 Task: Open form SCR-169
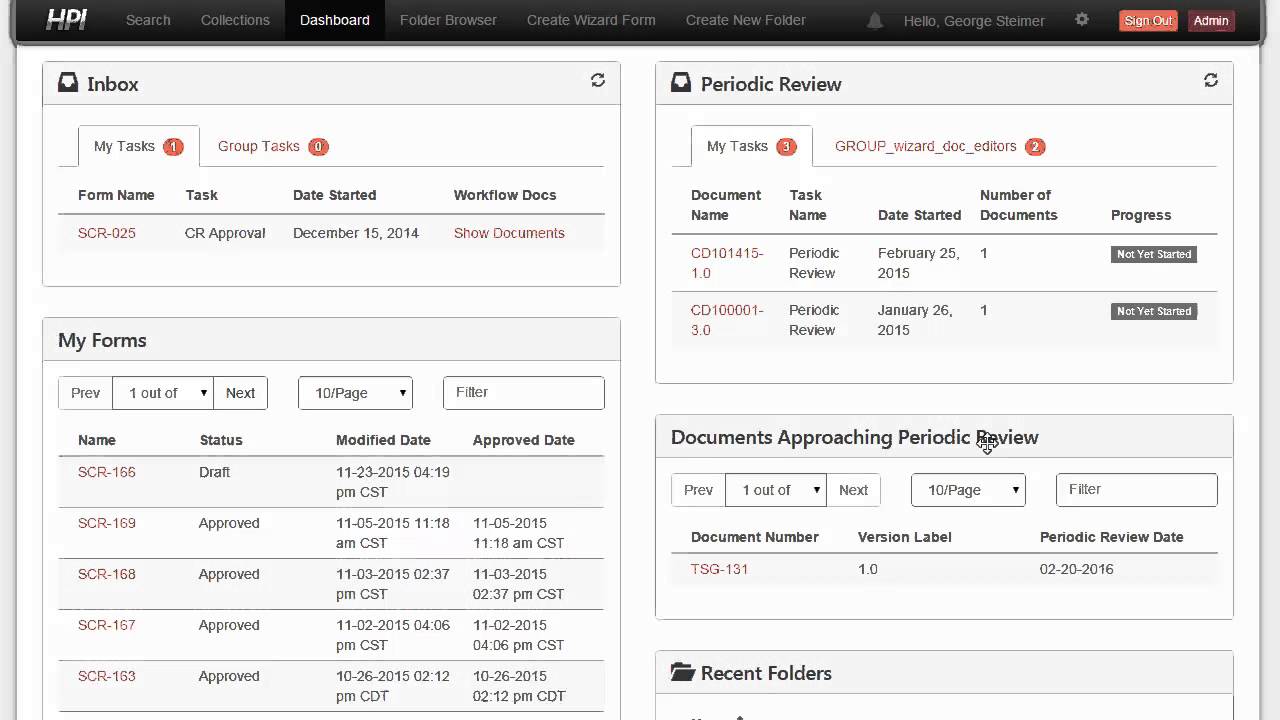107,523
